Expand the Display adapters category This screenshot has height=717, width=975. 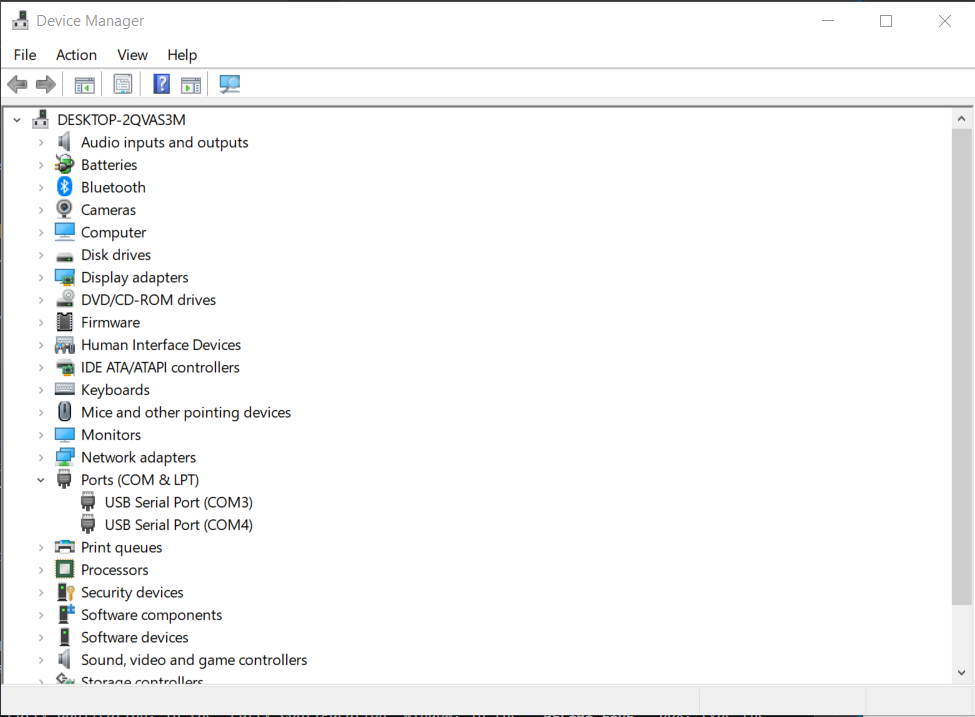40,277
